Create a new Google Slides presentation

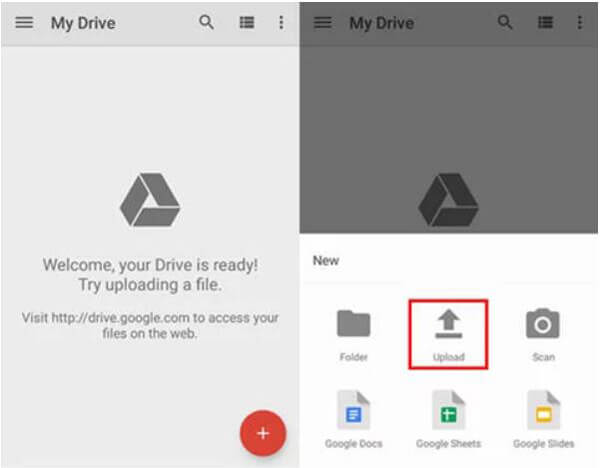(543, 419)
